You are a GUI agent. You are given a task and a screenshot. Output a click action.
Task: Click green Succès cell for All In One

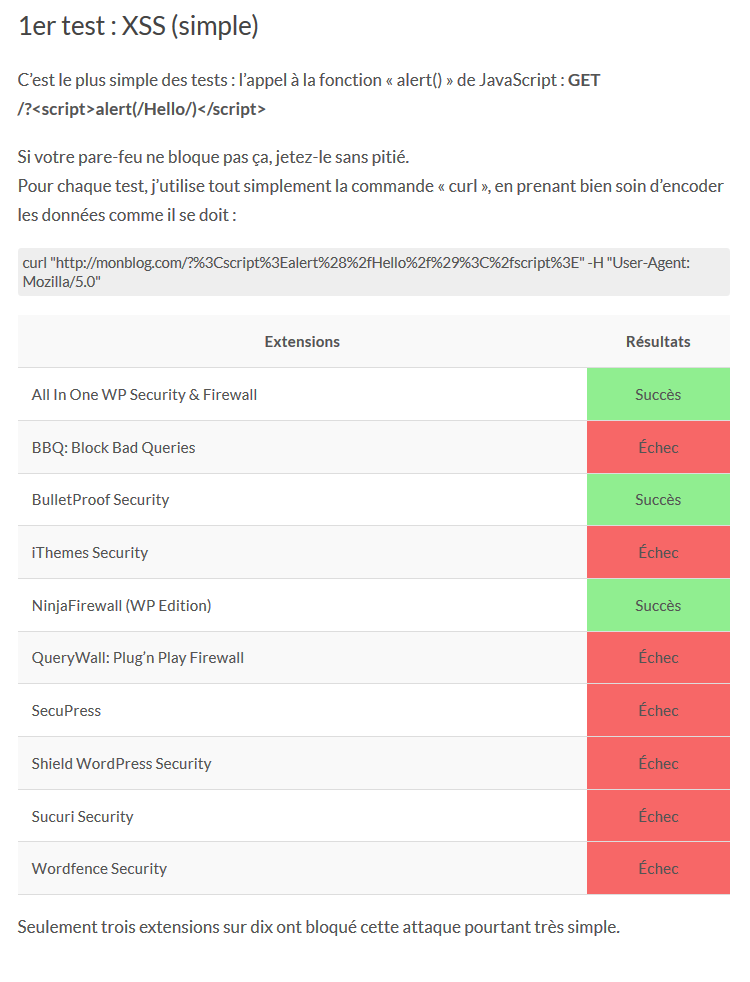(x=658, y=395)
